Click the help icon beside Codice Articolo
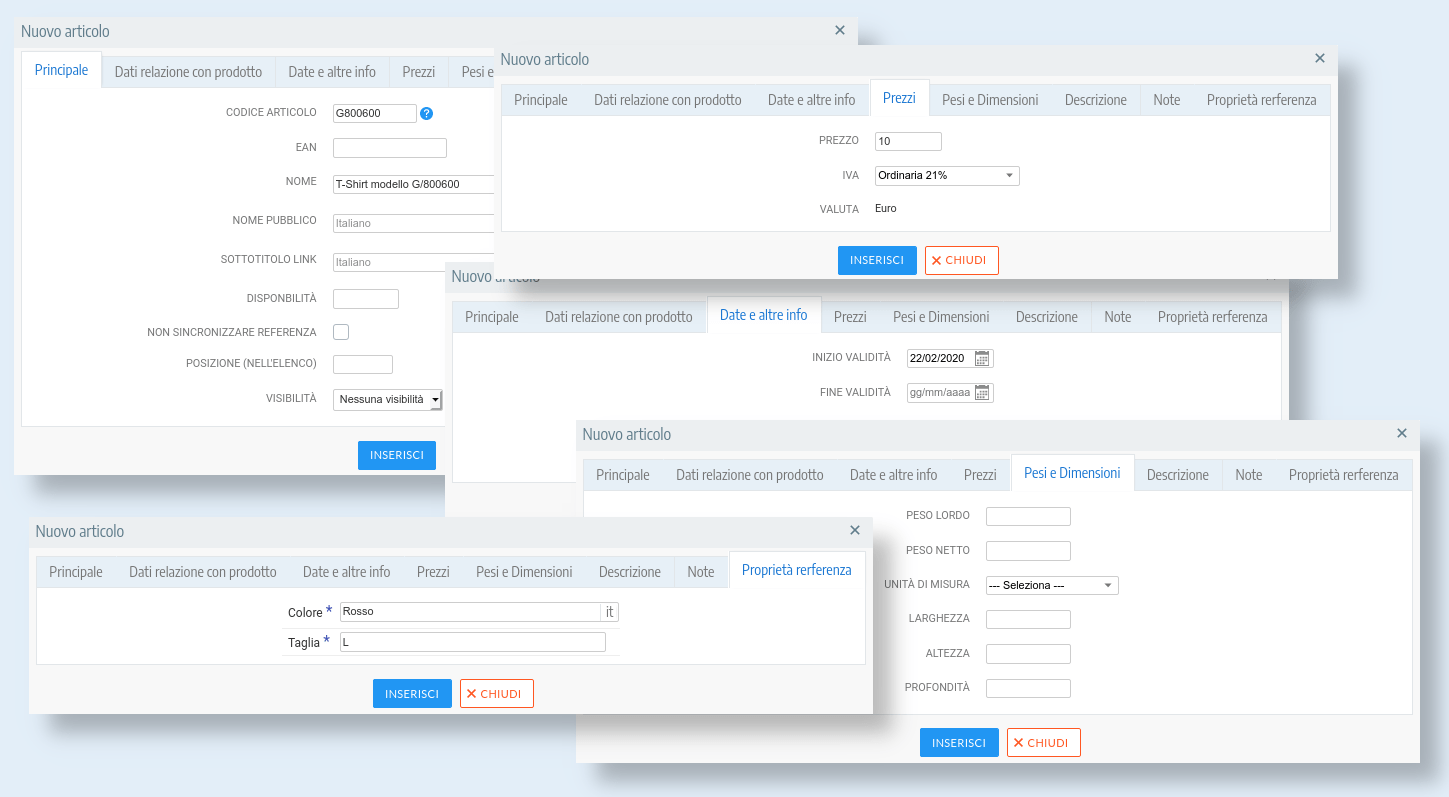 pos(426,113)
